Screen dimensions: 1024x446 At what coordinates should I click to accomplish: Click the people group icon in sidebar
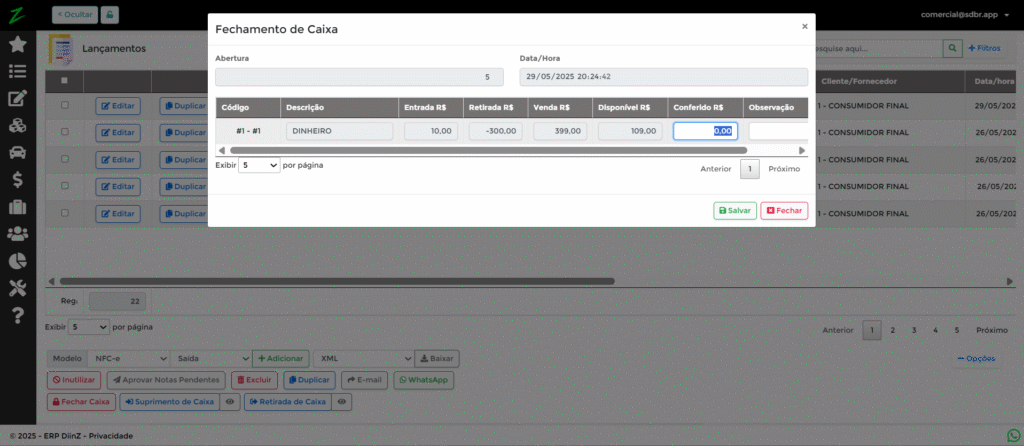coord(17,234)
